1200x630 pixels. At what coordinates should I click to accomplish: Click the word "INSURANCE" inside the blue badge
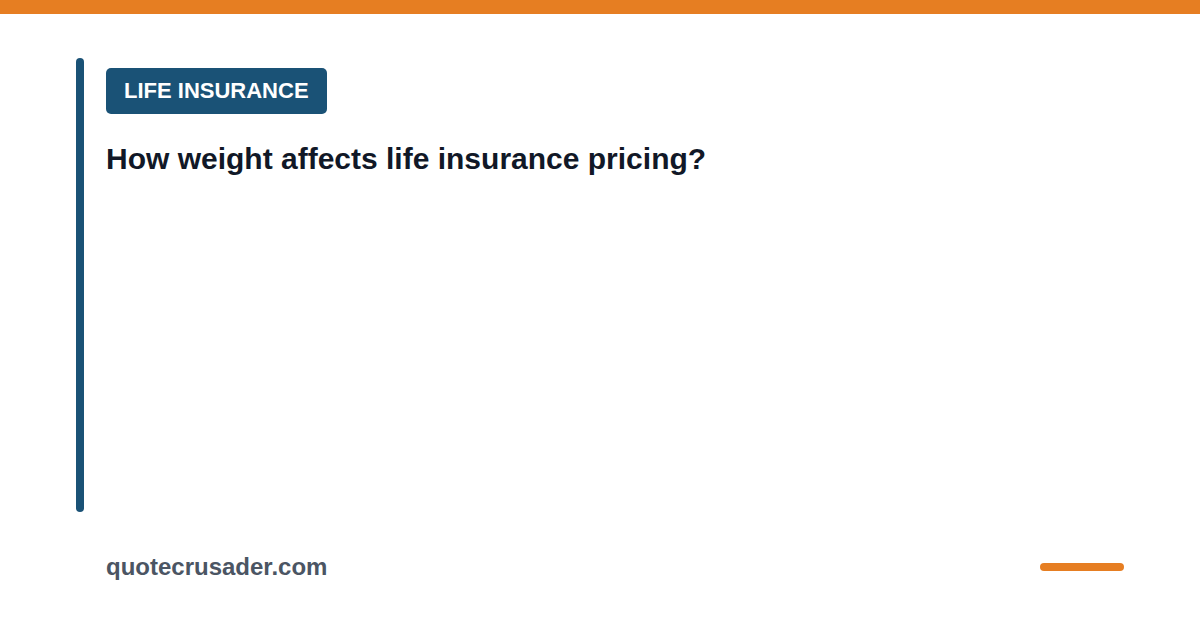point(242,91)
